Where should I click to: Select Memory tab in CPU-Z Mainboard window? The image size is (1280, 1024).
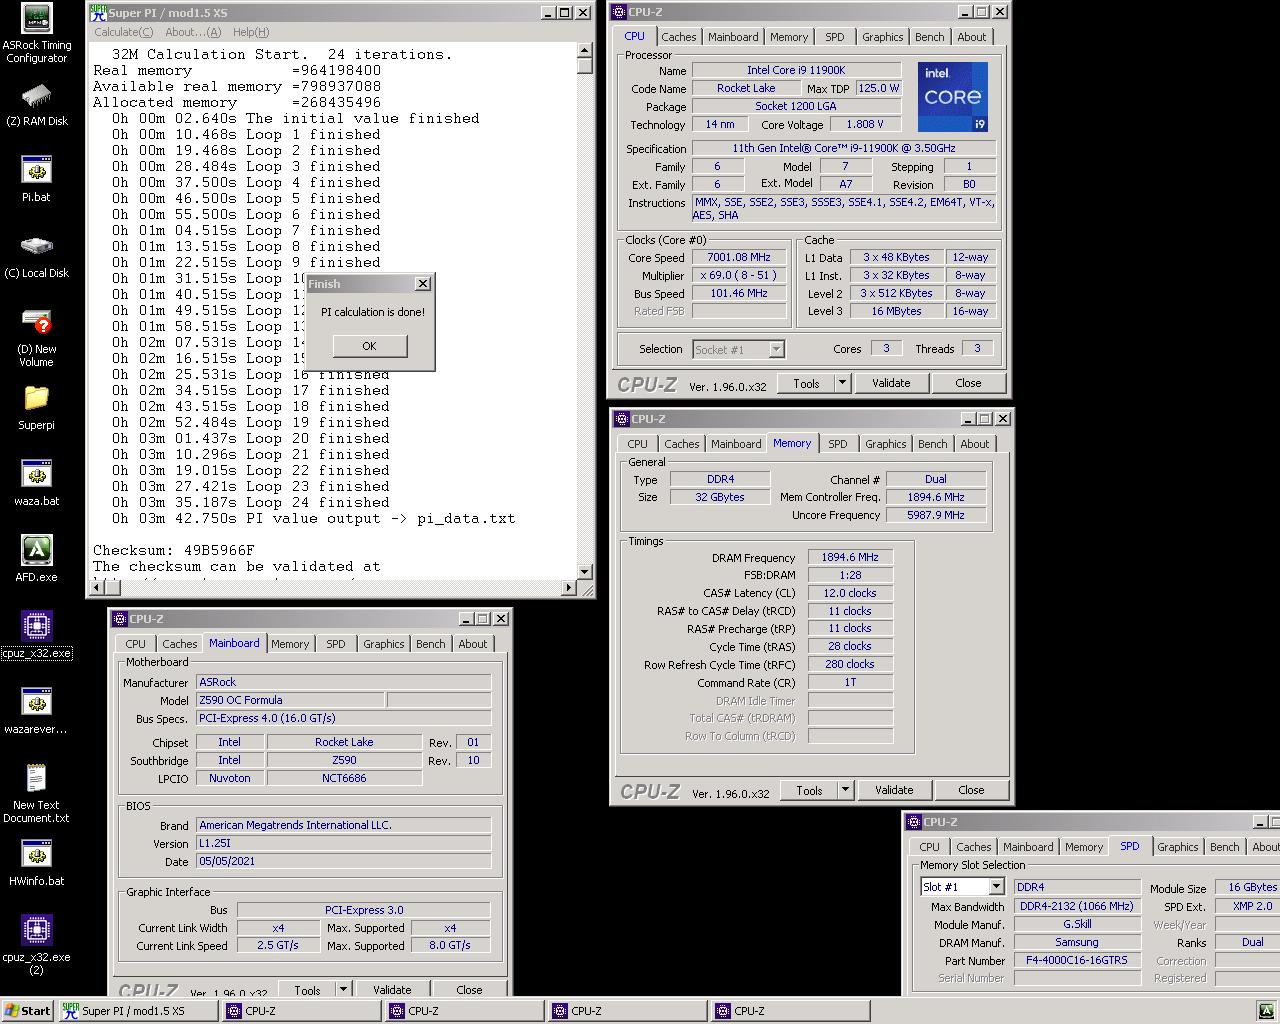(290, 644)
